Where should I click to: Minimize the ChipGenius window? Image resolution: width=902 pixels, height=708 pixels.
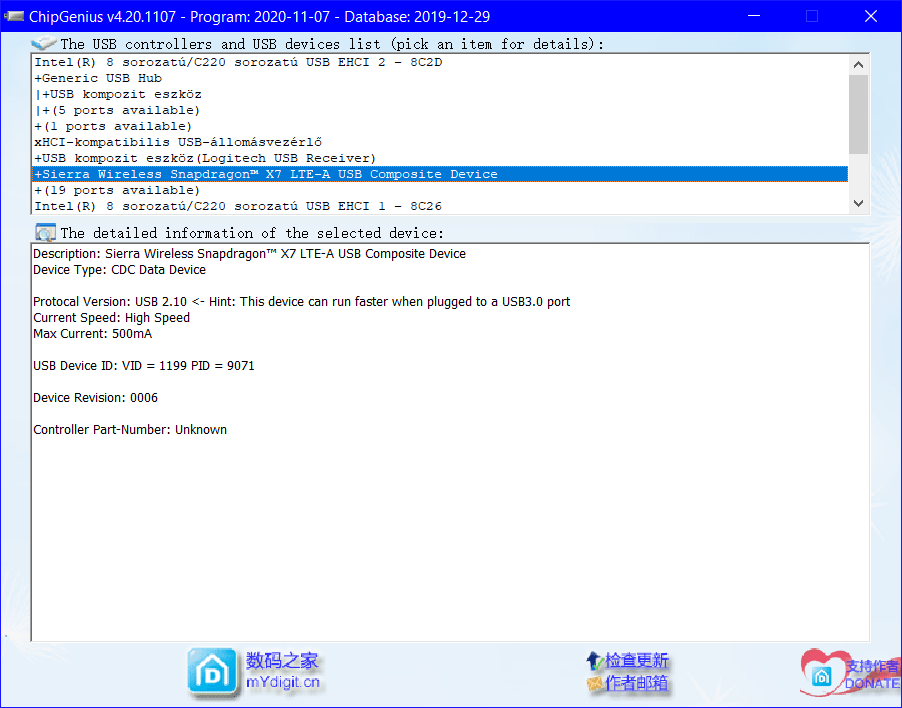754,16
